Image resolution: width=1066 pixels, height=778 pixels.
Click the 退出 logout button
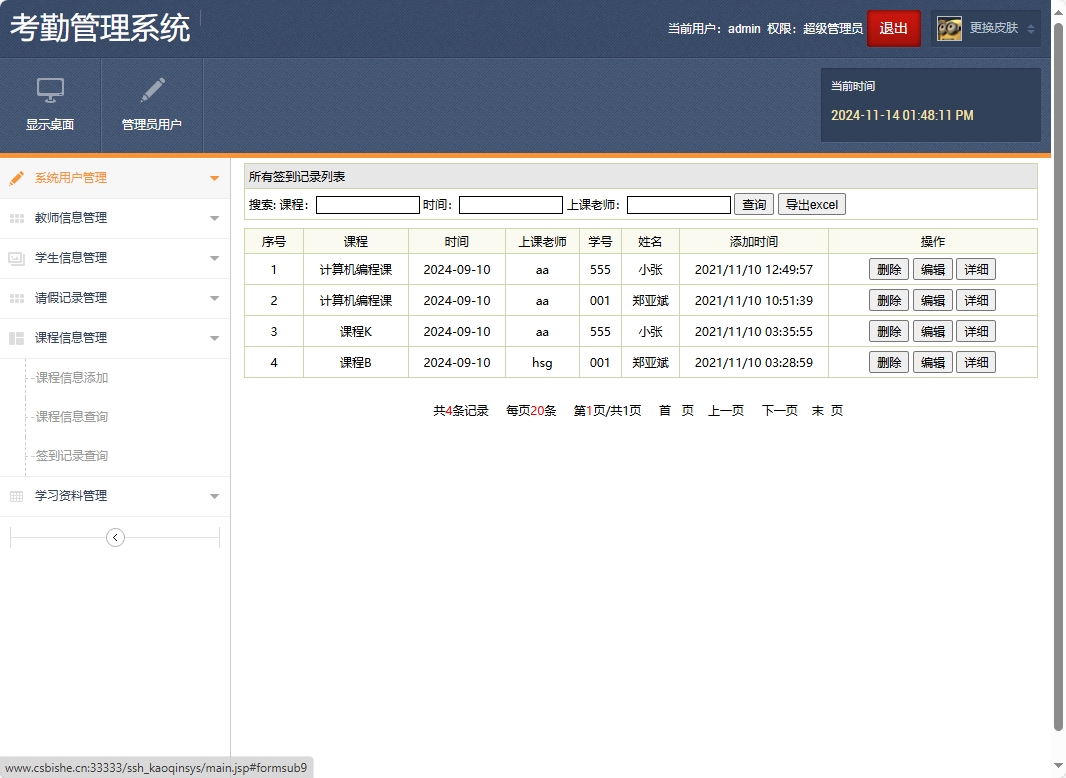pos(893,28)
